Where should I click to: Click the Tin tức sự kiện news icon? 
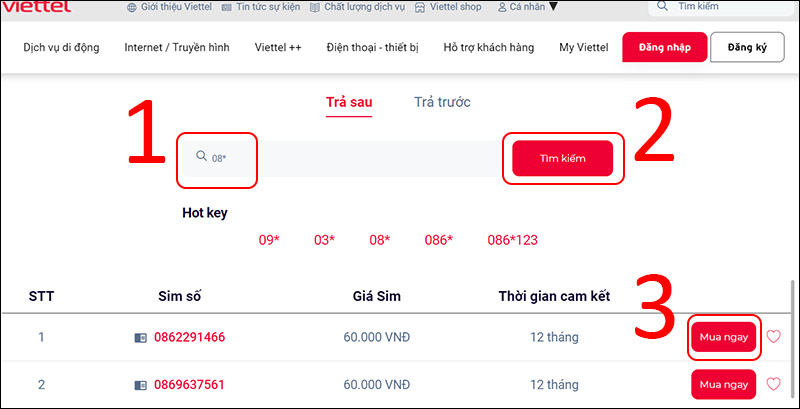[x=226, y=7]
